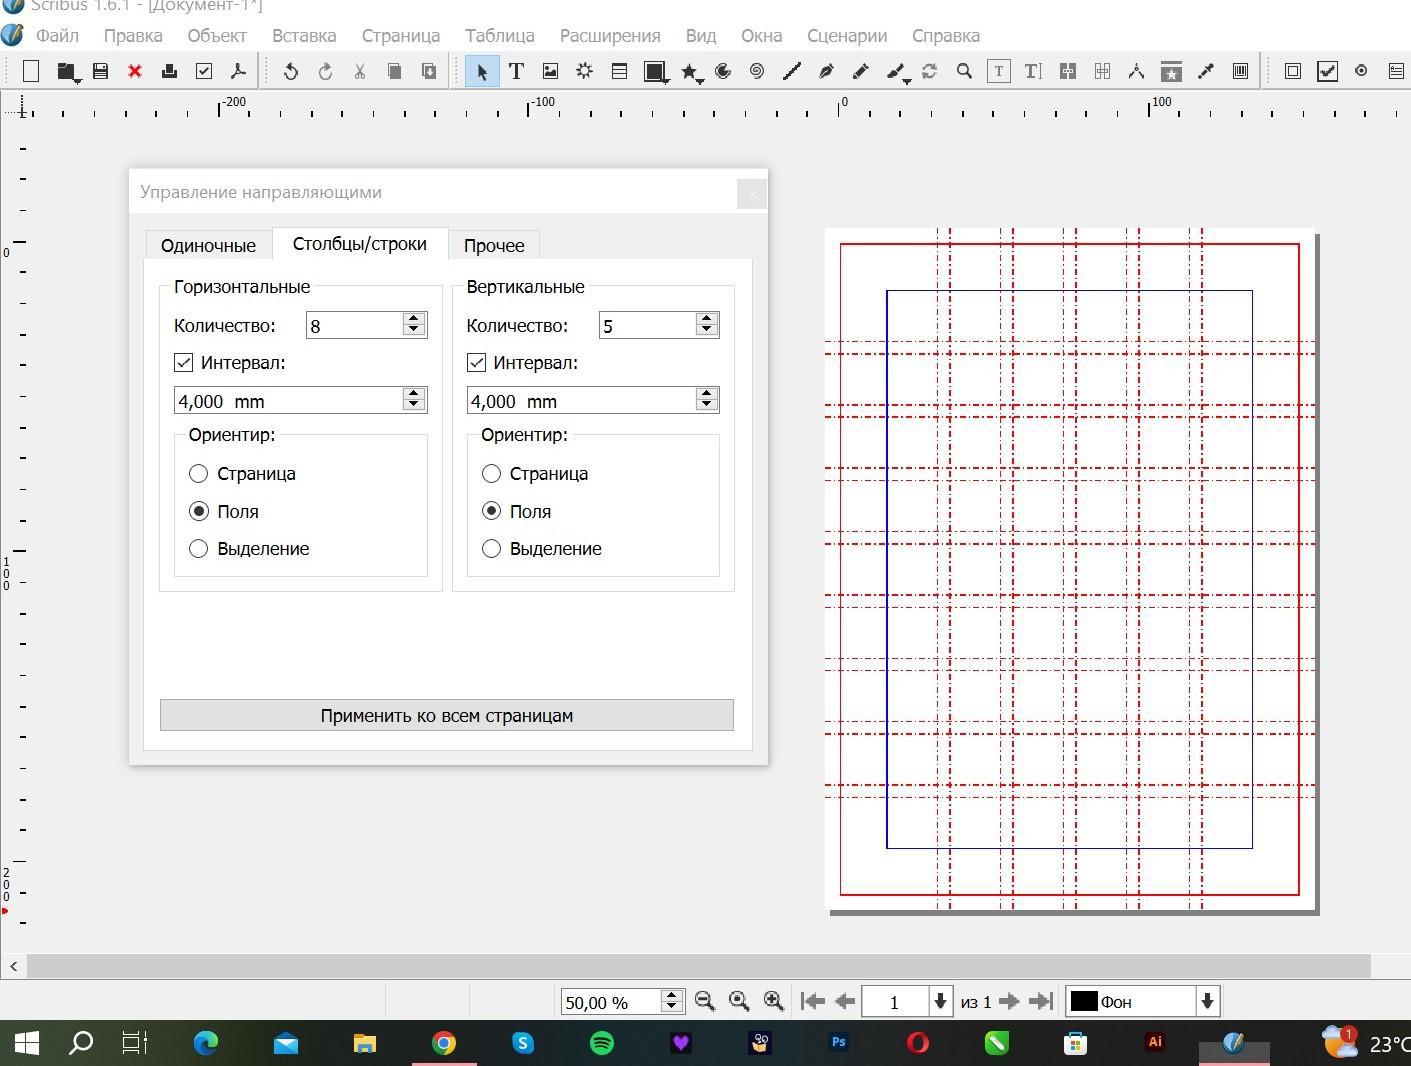The width and height of the screenshot is (1411, 1066).
Task: Open the Фон layer dropdown
Action: [1207, 1001]
